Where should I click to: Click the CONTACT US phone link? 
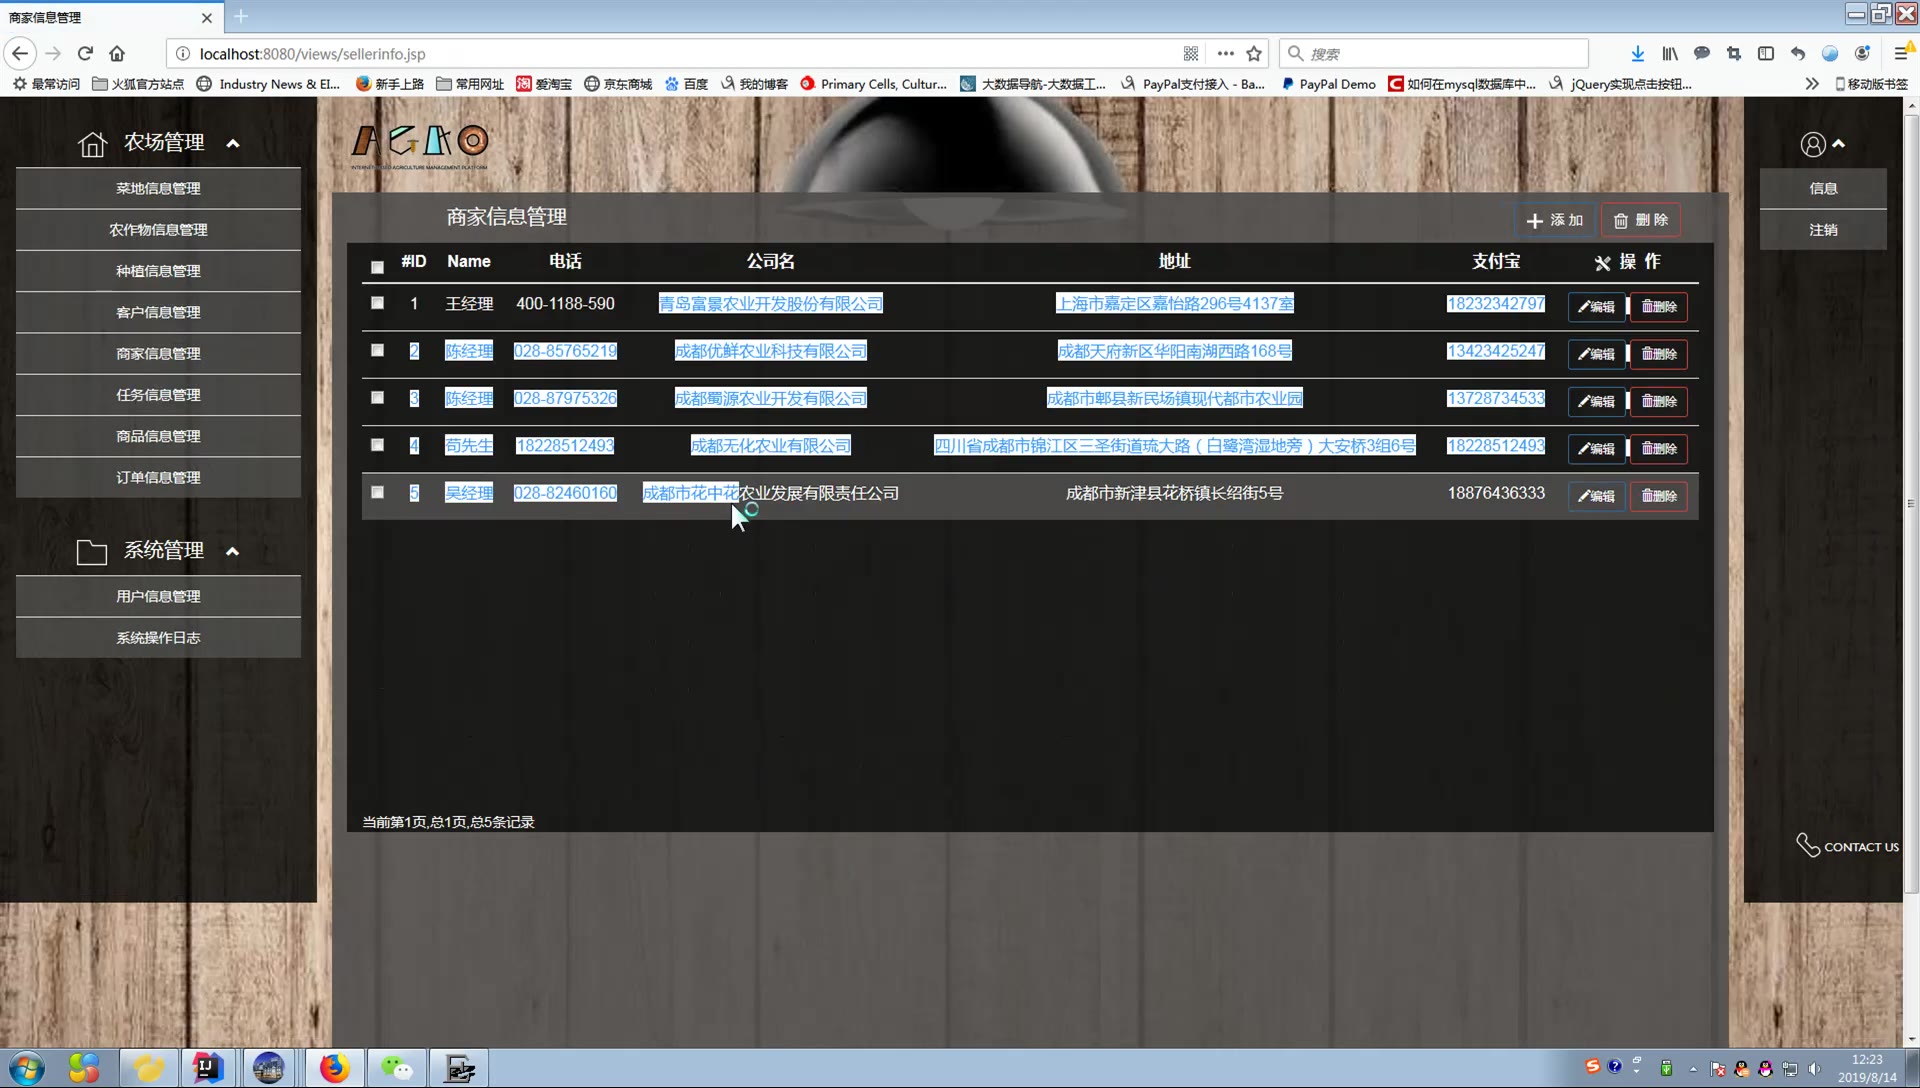1847,846
